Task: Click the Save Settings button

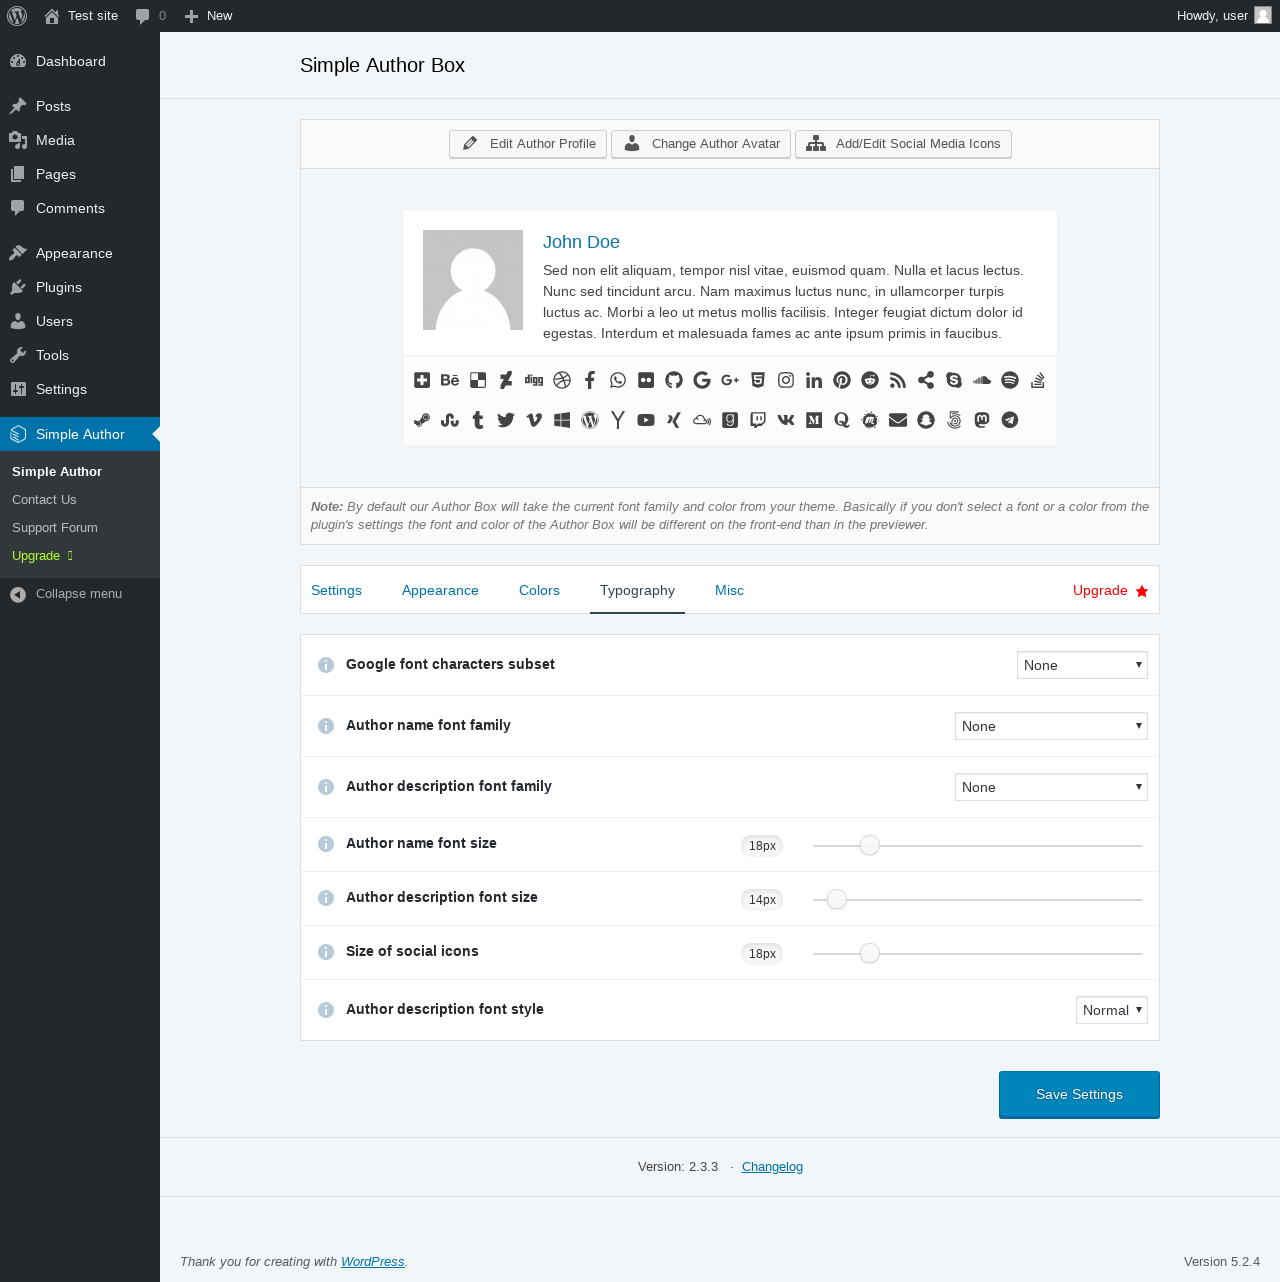Action: pyautogui.click(x=1079, y=1094)
